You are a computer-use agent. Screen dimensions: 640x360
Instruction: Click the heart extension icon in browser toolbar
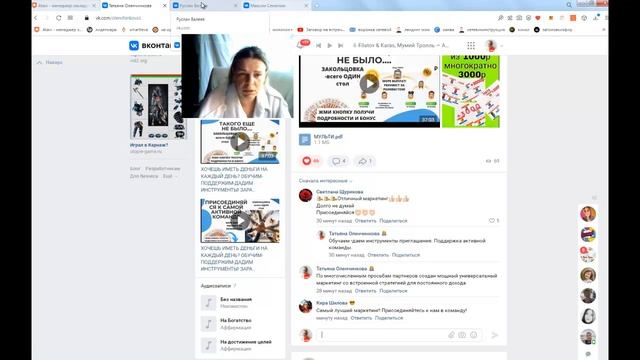(538, 18)
